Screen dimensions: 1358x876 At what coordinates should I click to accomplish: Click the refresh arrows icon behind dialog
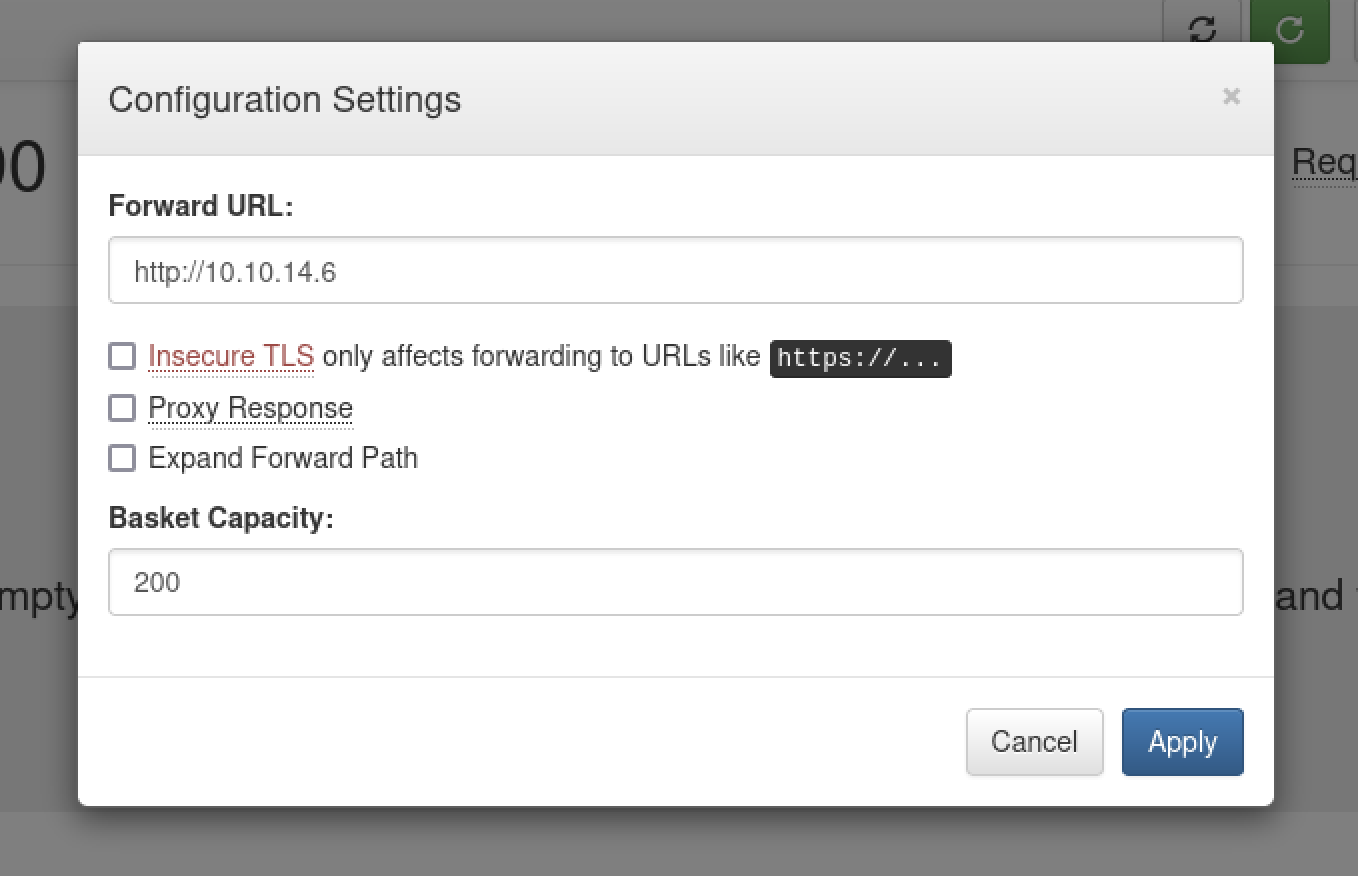[1203, 30]
